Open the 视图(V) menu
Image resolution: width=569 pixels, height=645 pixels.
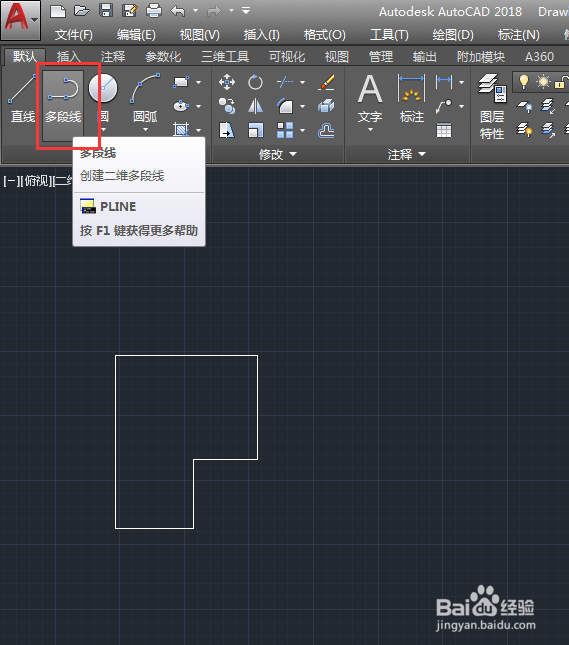point(200,35)
